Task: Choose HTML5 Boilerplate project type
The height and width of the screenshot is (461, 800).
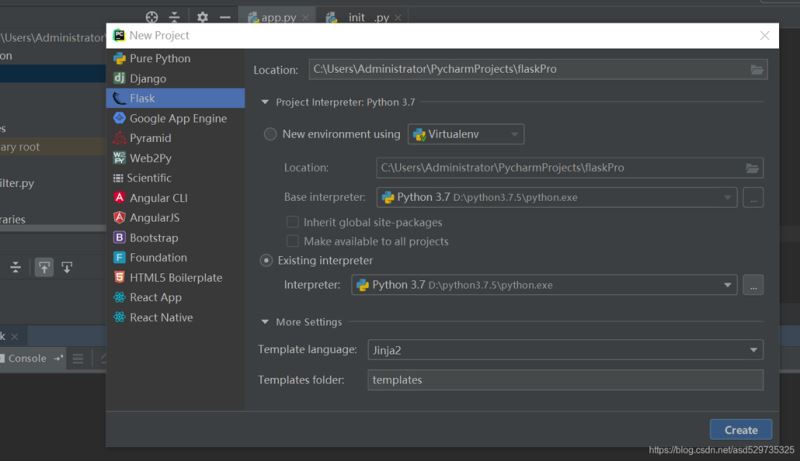Action: tap(175, 277)
